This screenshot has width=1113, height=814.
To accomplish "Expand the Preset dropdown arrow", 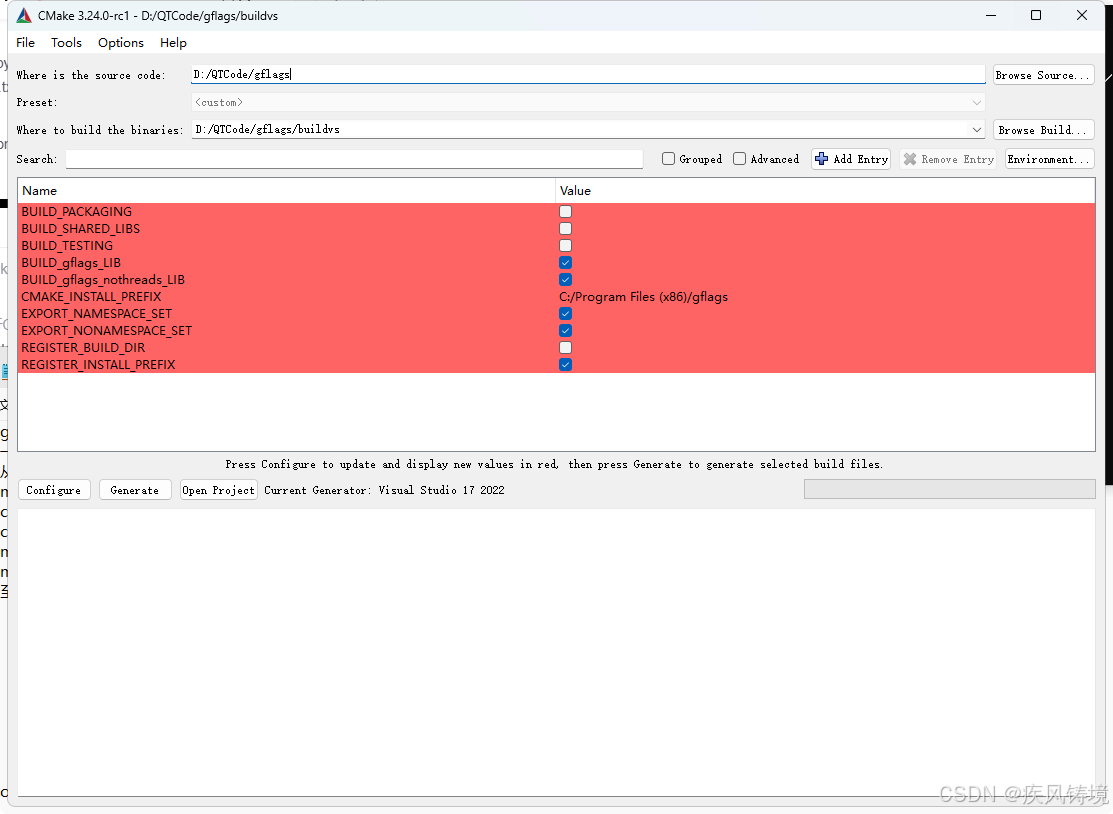I will pyautogui.click(x=977, y=103).
